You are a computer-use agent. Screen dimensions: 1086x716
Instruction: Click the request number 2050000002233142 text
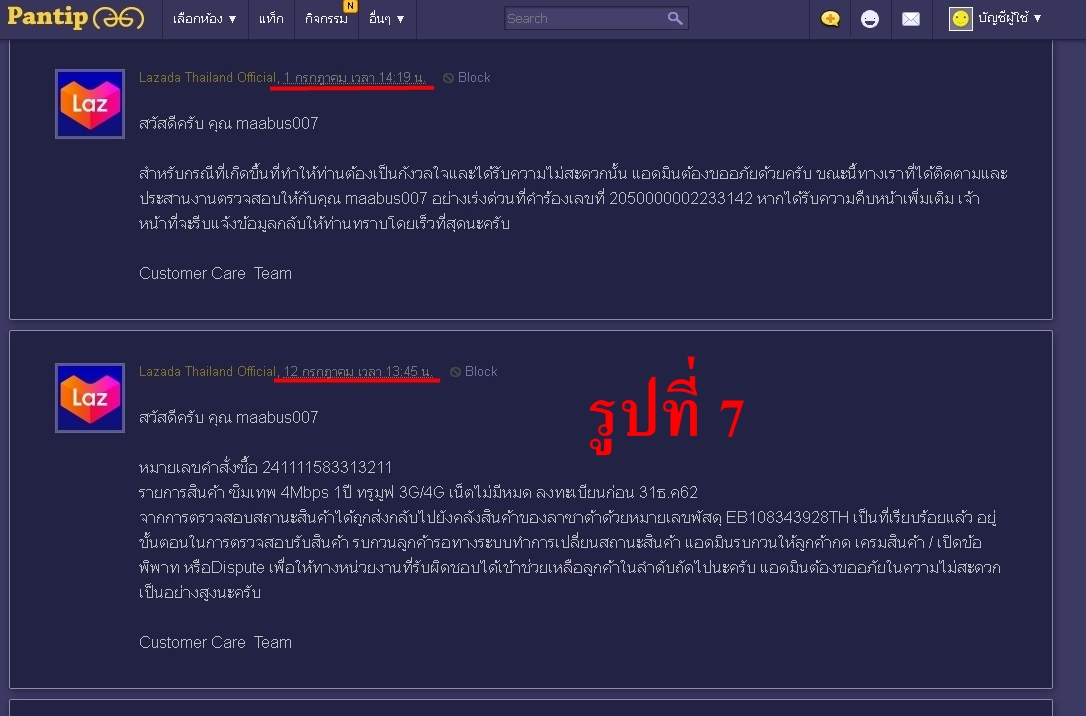(x=680, y=199)
